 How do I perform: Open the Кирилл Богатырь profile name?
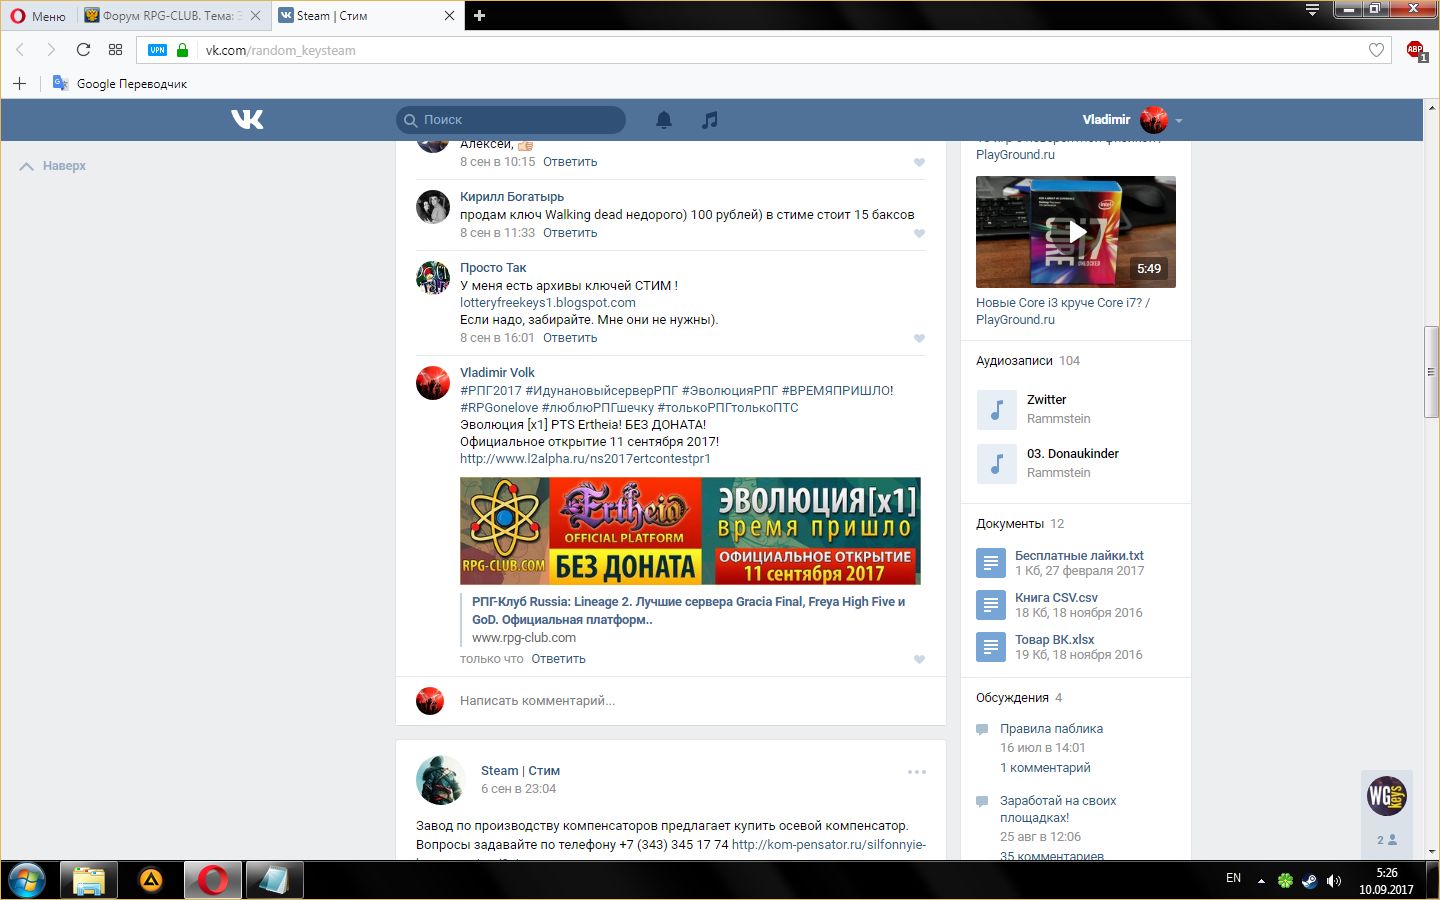(x=512, y=197)
